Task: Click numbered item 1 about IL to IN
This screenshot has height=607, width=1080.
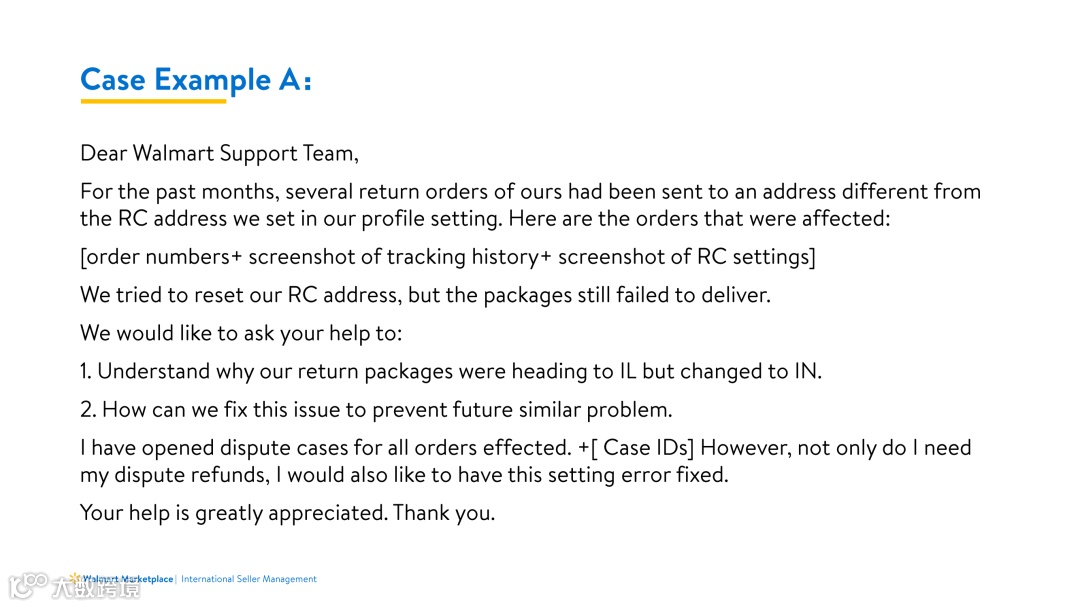Action: tap(451, 371)
